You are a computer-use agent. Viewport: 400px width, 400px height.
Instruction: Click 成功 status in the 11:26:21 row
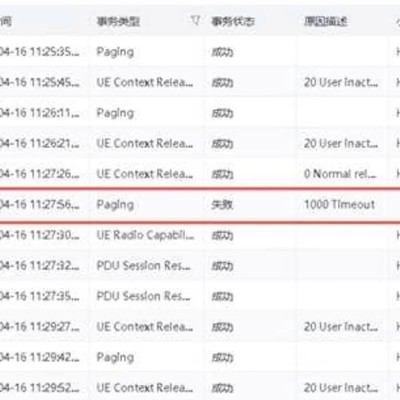(x=222, y=144)
